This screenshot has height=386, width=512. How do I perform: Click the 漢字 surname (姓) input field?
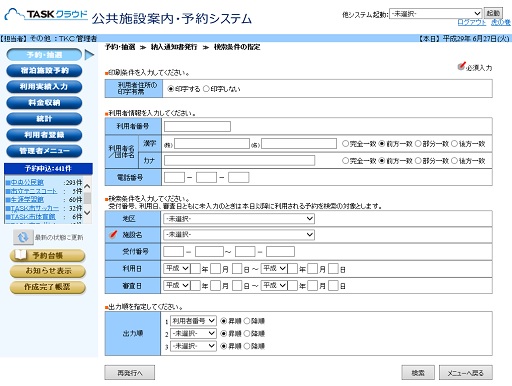[212, 144]
